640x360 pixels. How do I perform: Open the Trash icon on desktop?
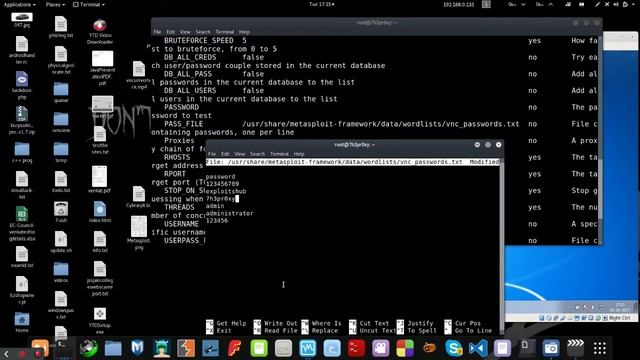(x=61, y=212)
